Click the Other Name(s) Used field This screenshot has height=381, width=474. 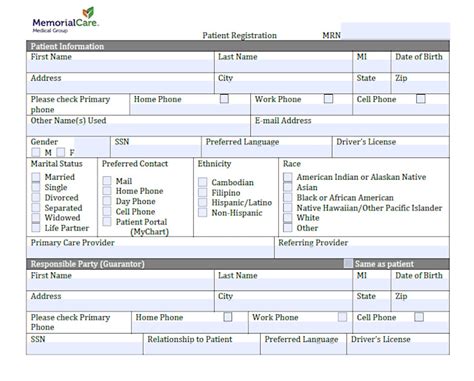(138, 130)
